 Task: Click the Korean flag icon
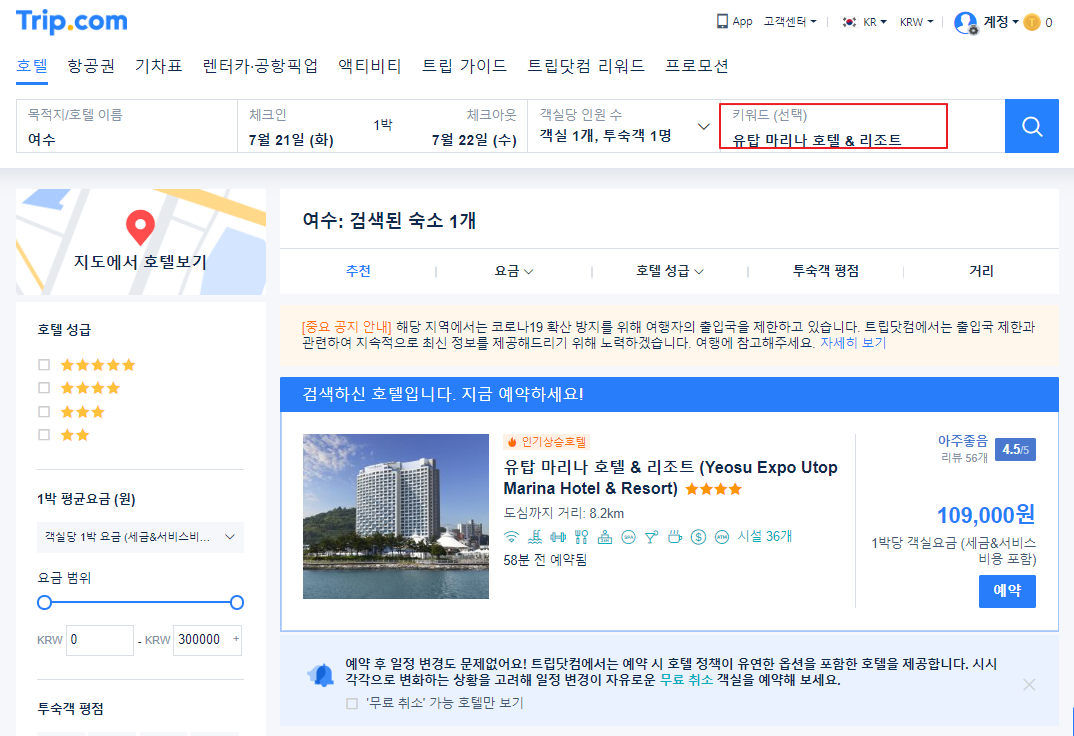pyautogui.click(x=849, y=22)
